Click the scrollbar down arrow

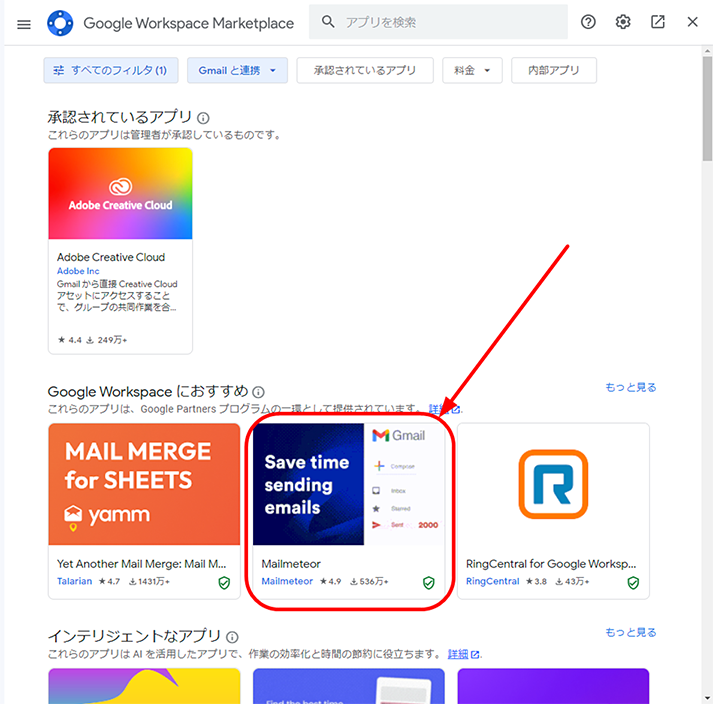coord(707,698)
